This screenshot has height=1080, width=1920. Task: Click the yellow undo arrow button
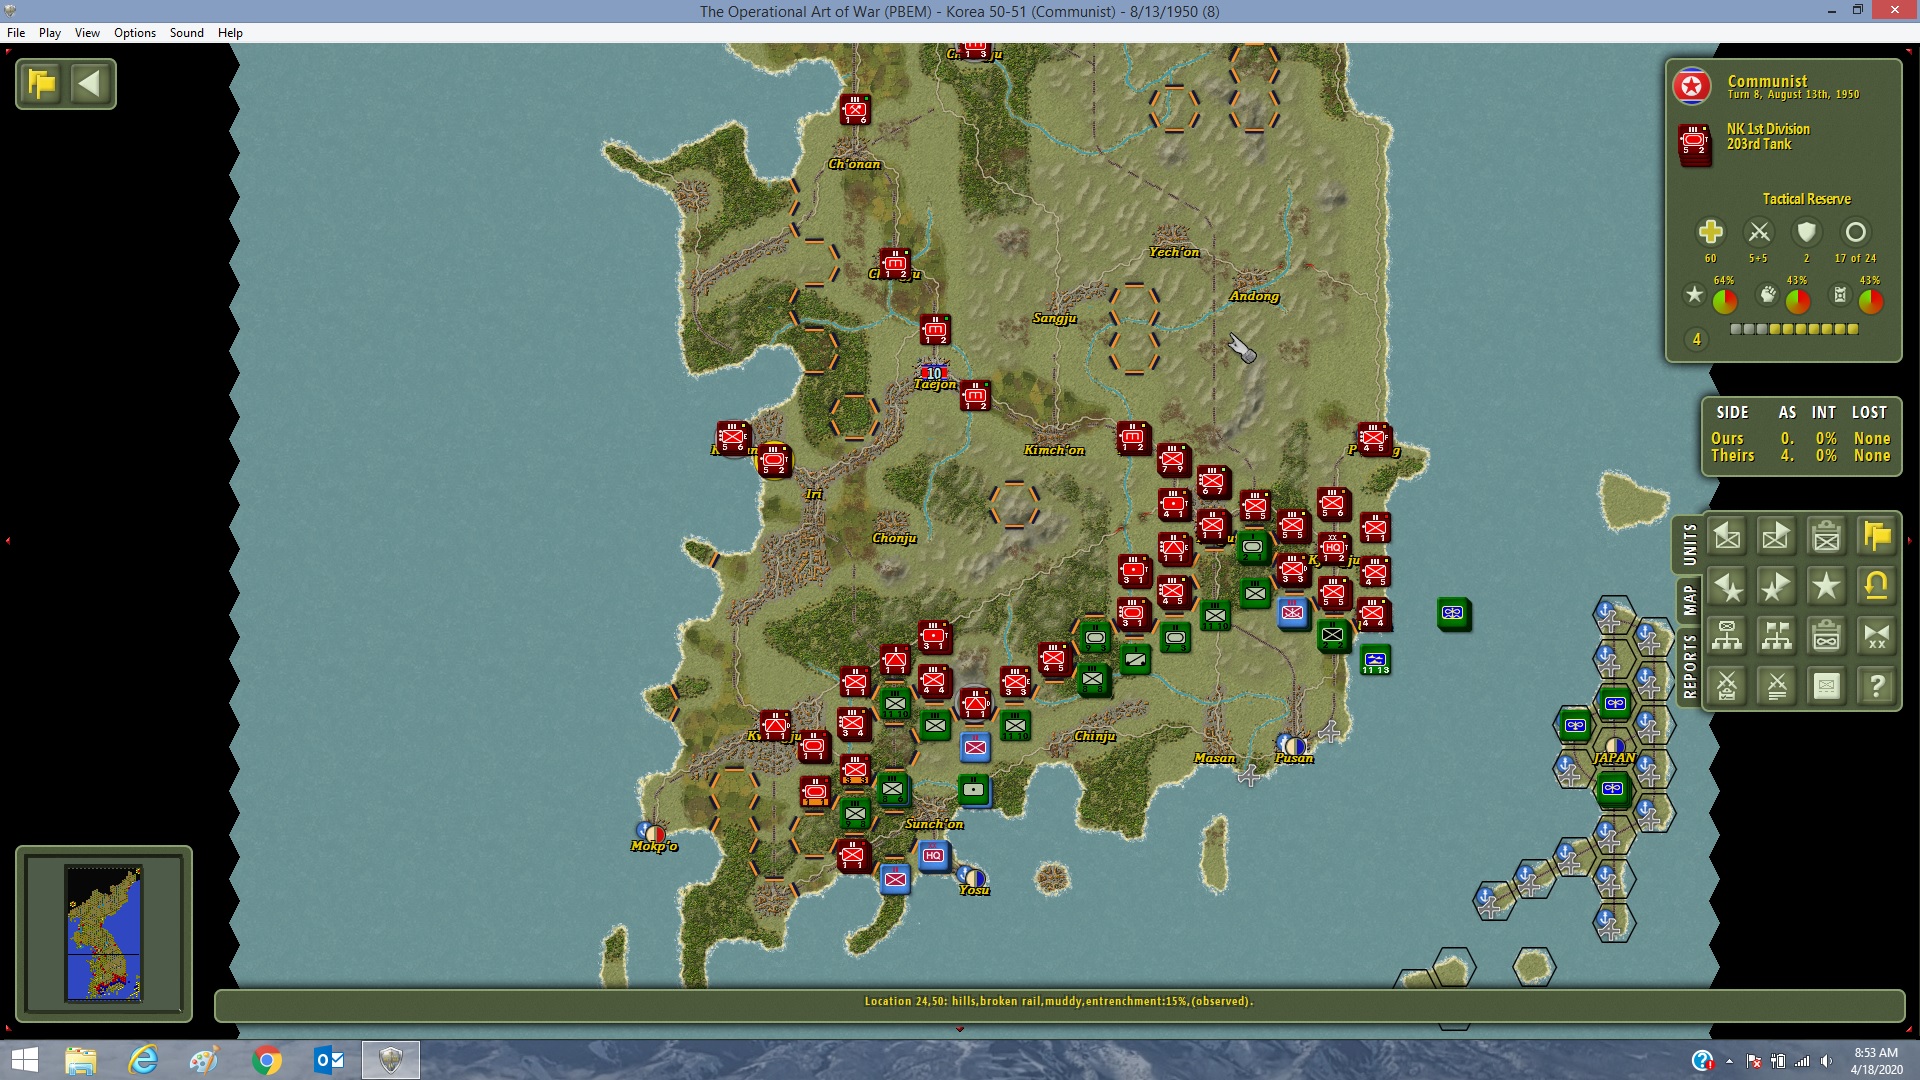click(1877, 586)
